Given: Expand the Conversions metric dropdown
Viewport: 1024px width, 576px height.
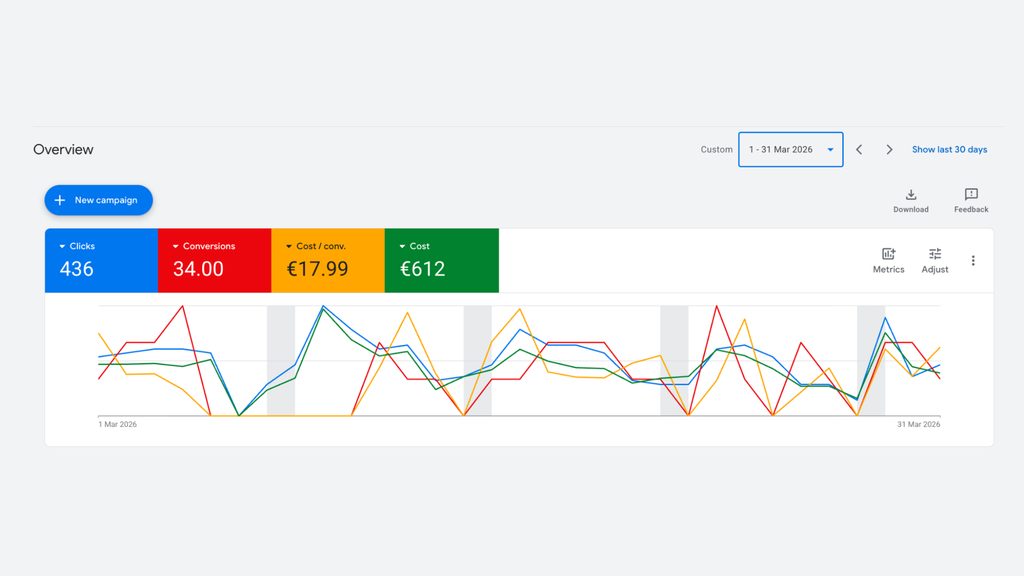Looking at the screenshot, I should tap(203, 246).
